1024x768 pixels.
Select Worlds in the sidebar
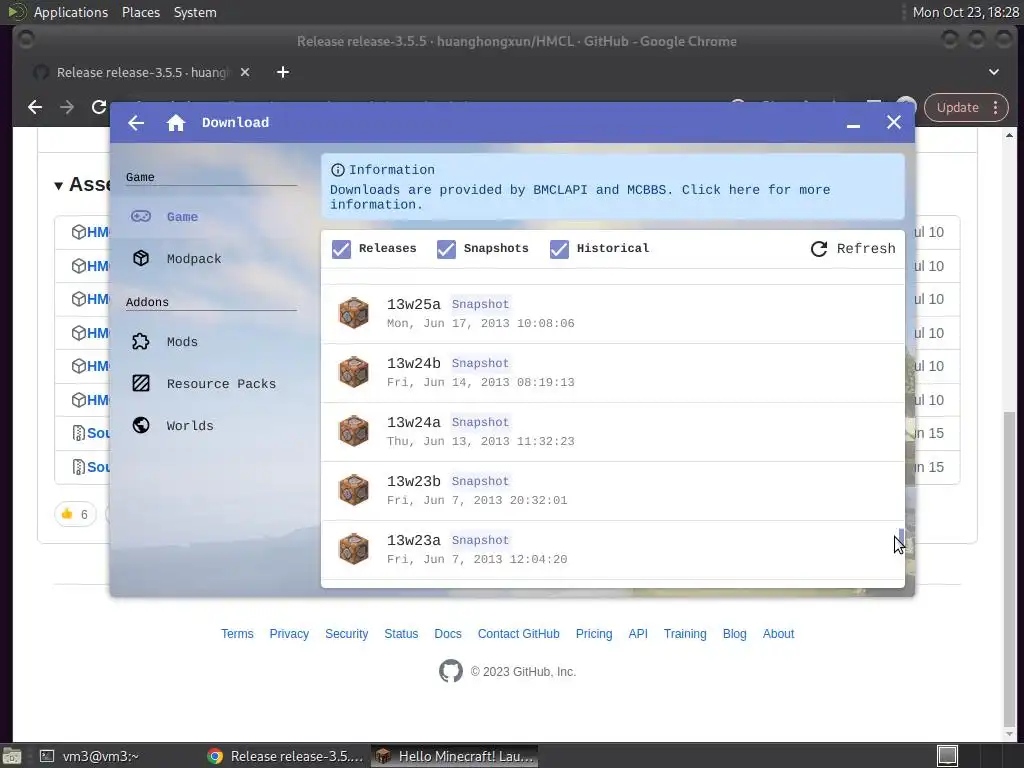[211, 425]
